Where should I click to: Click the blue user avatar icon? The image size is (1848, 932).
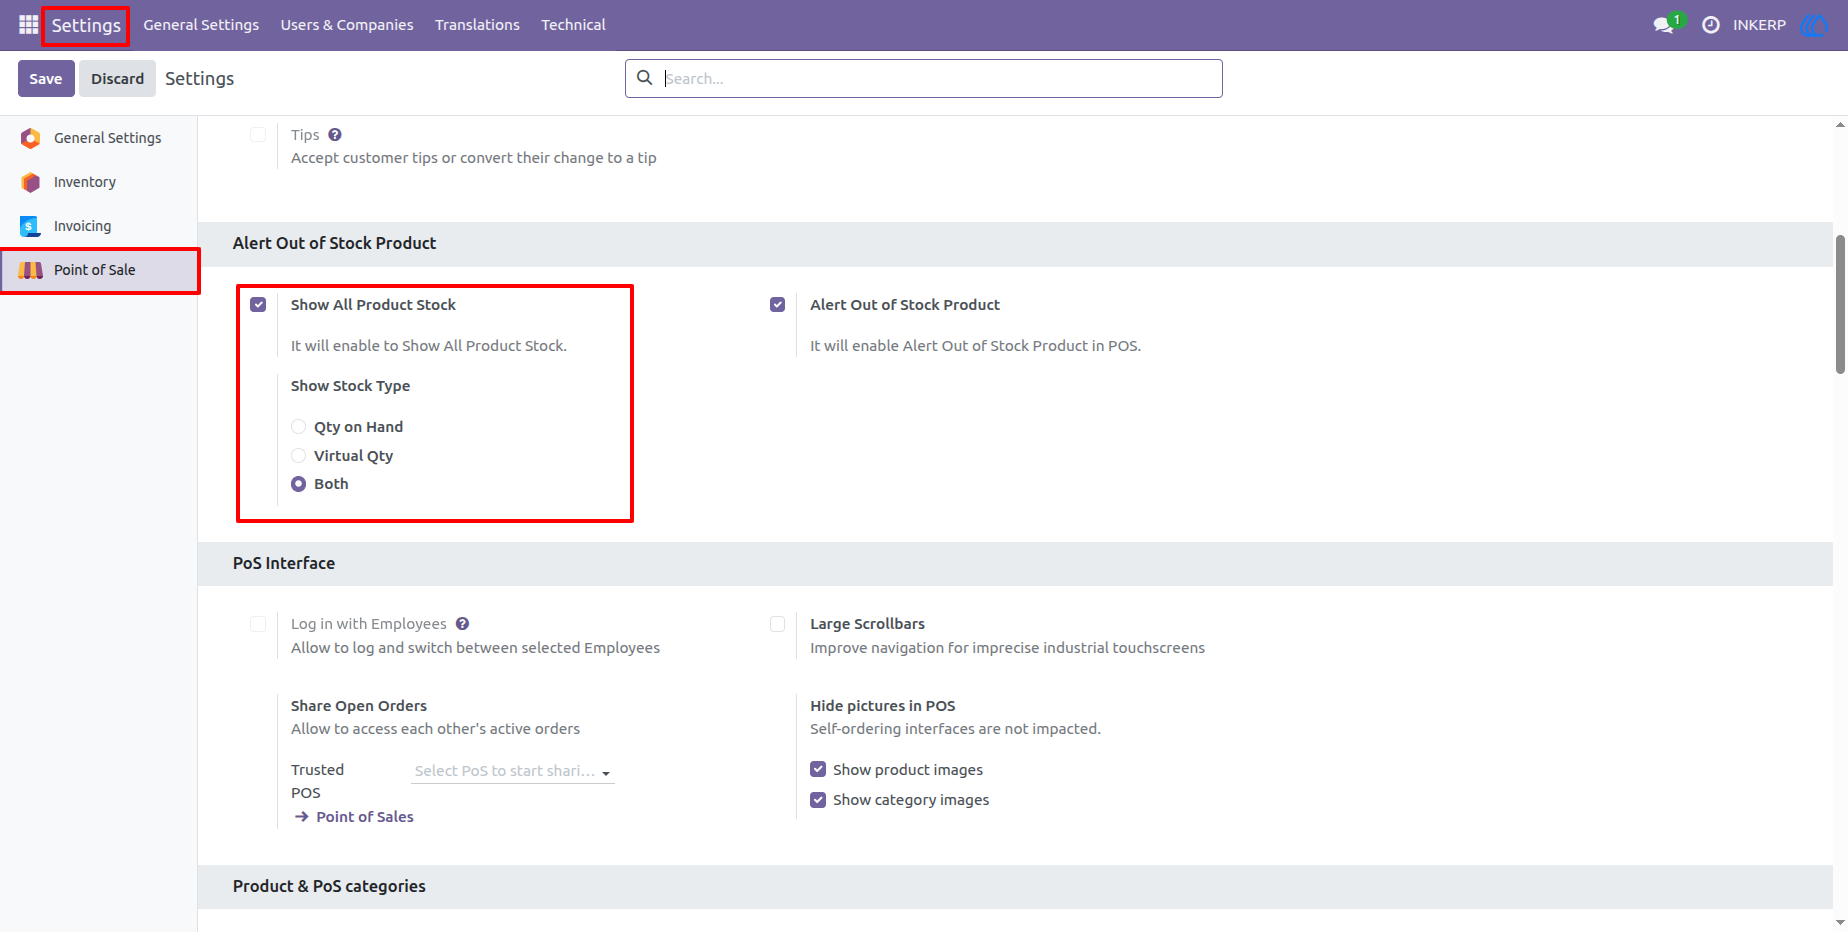pos(1813,25)
